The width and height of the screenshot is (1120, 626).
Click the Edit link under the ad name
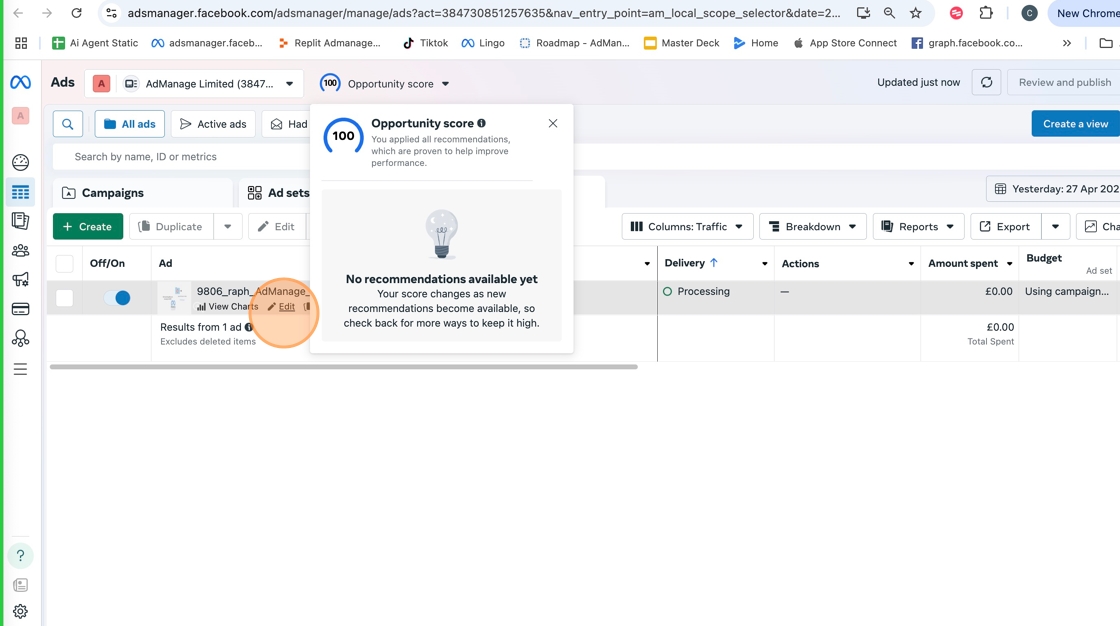click(281, 307)
